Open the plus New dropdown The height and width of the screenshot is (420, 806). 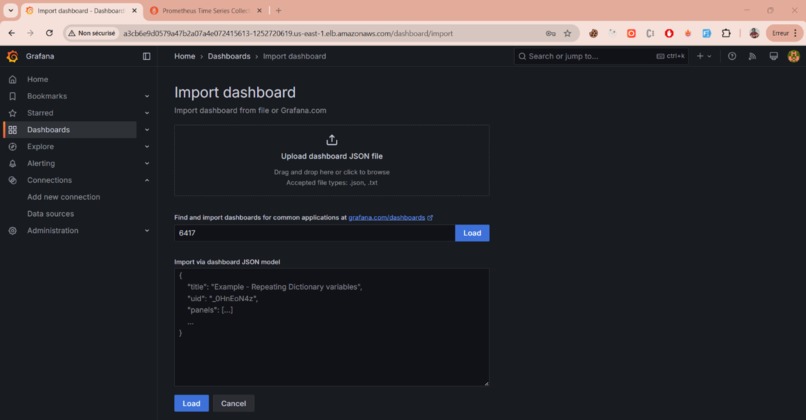coord(704,56)
